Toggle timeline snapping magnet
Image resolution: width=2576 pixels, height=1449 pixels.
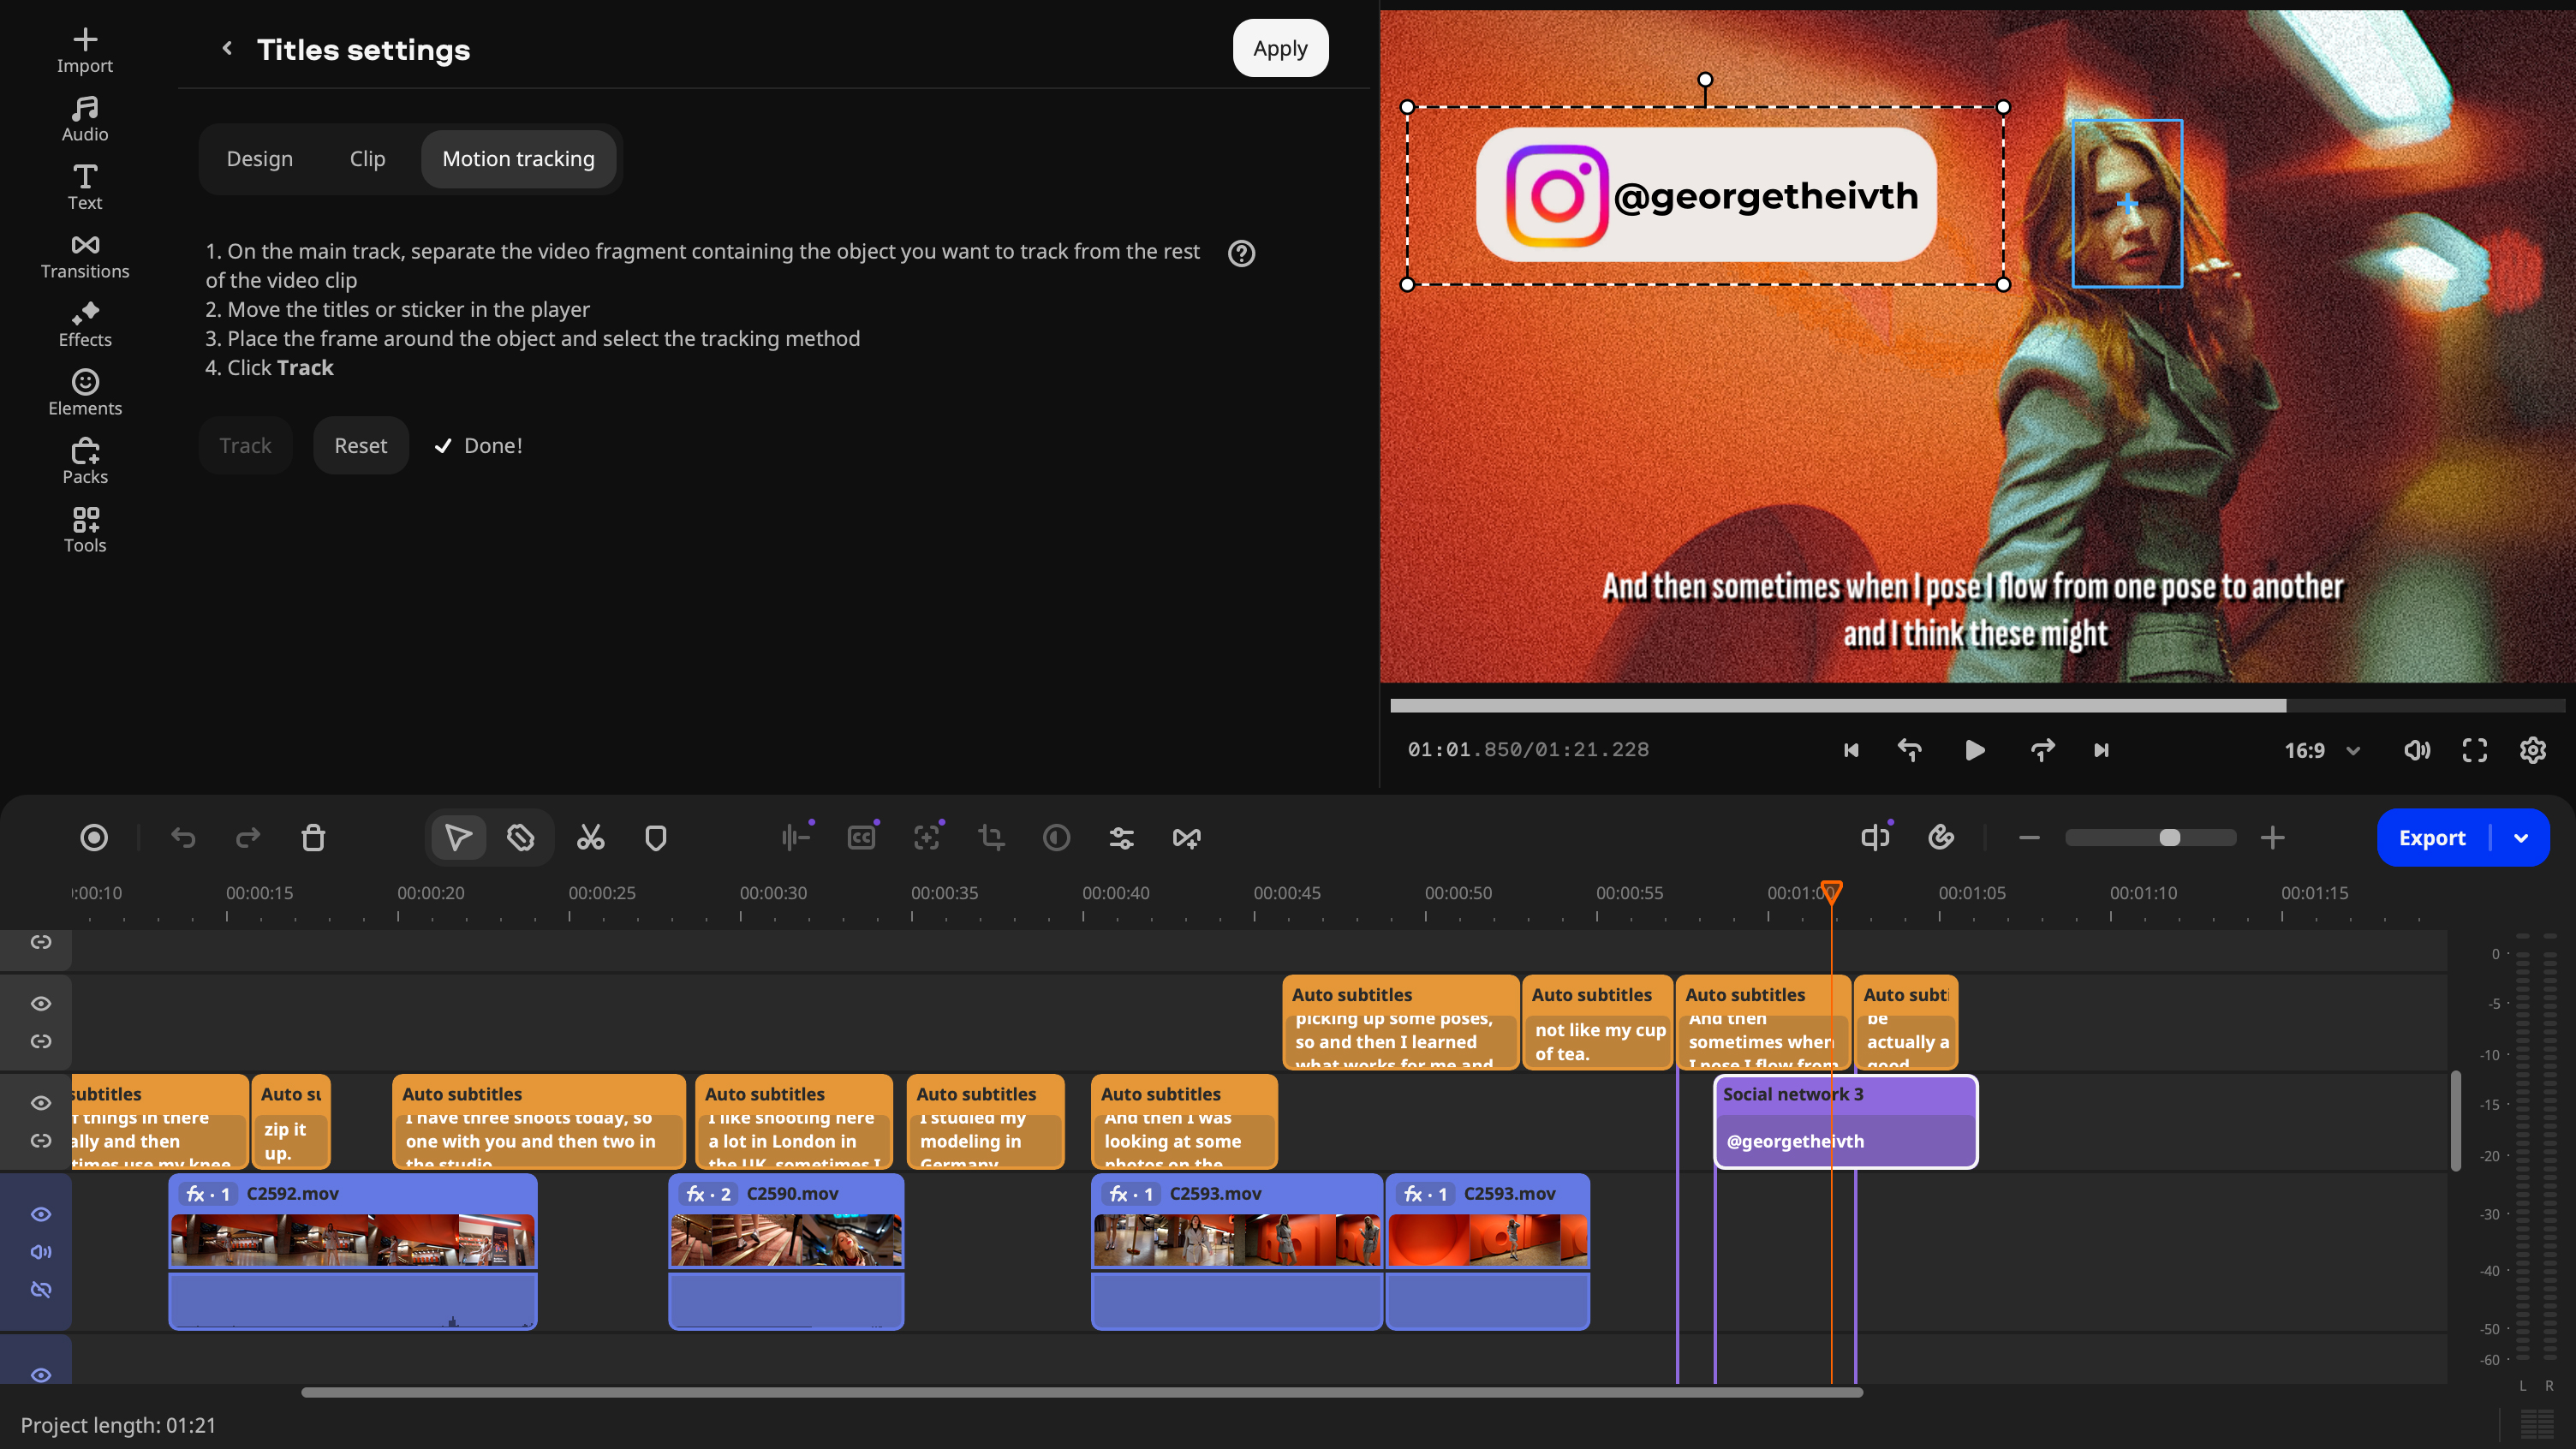pos(1941,837)
